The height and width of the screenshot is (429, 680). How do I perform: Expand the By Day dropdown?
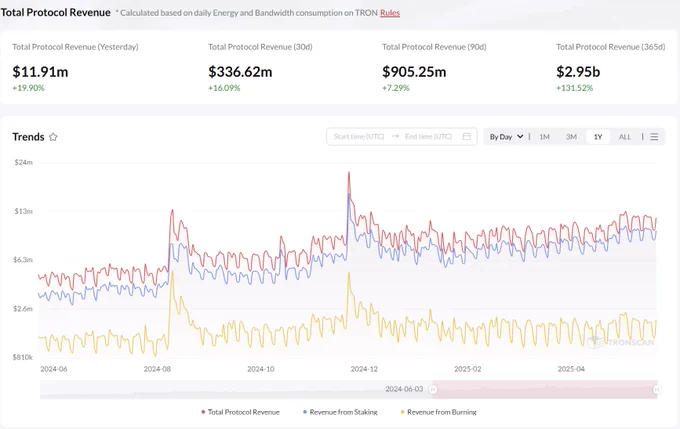(x=506, y=137)
